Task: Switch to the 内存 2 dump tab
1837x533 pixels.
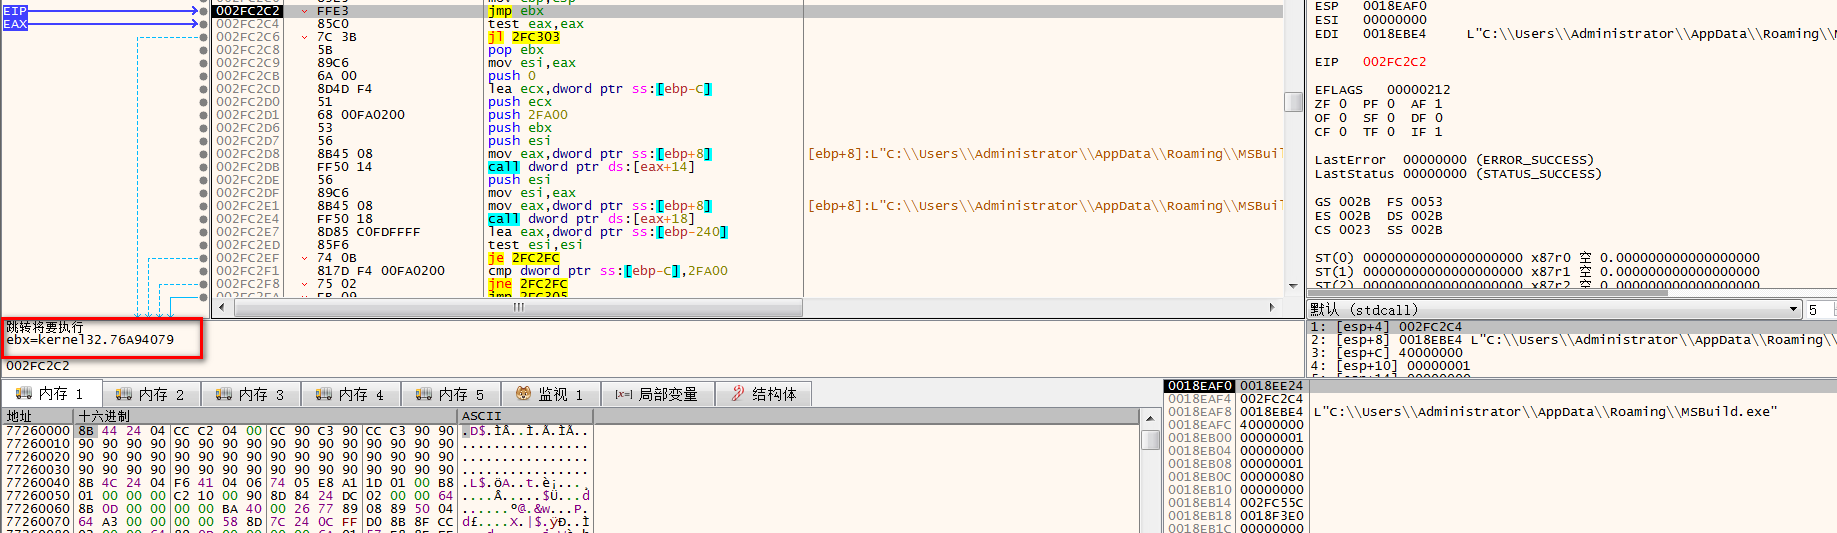Action: (150, 394)
